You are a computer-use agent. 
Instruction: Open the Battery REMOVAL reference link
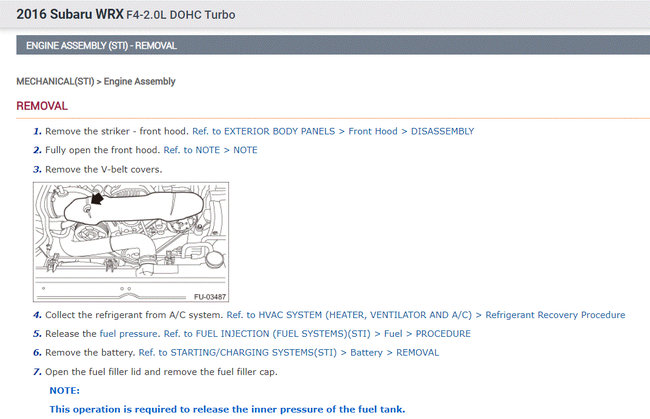tap(288, 352)
